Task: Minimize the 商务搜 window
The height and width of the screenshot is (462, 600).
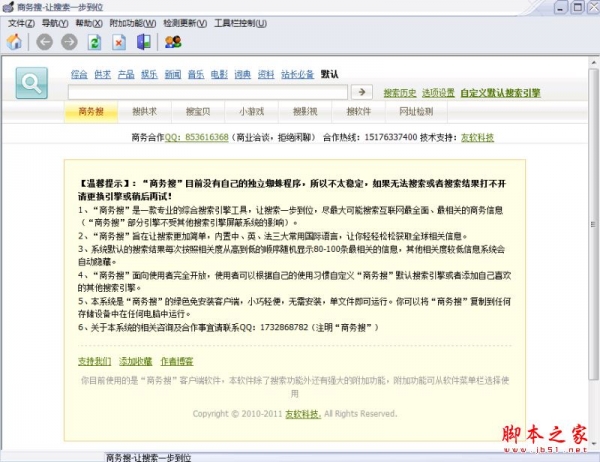Action: [x=561, y=8]
